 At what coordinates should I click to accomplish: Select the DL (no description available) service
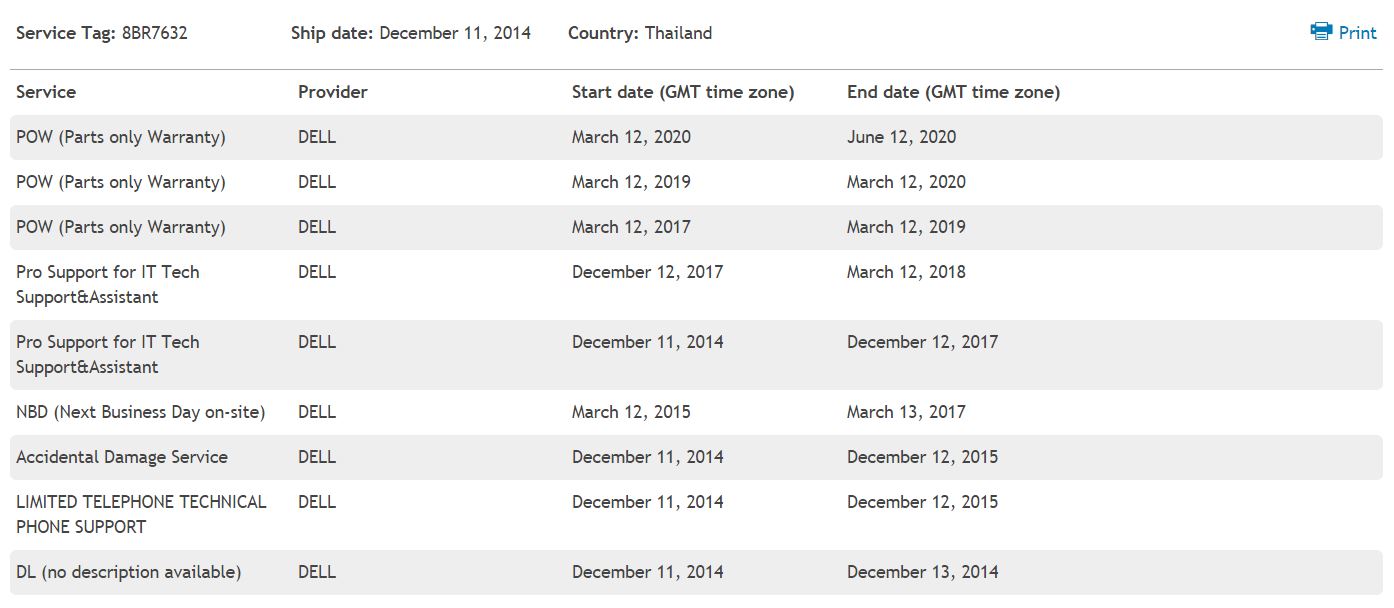[x=129, y=572]
